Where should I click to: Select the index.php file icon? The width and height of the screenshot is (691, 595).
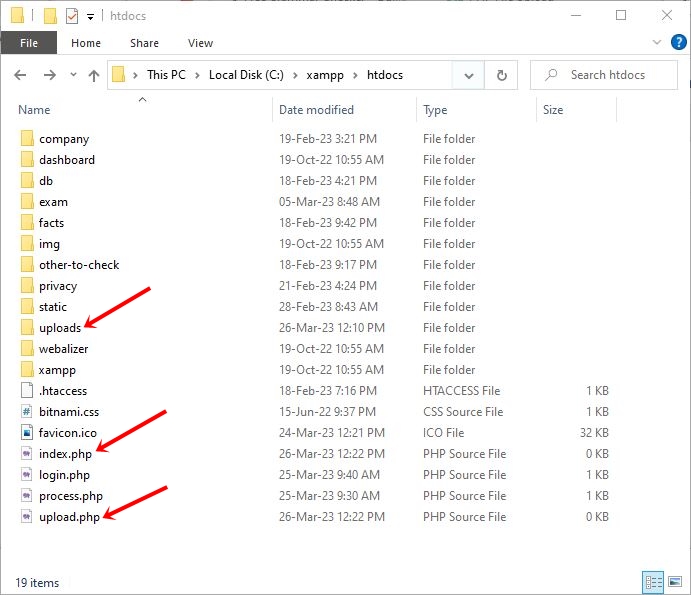(x=27, y=454)
